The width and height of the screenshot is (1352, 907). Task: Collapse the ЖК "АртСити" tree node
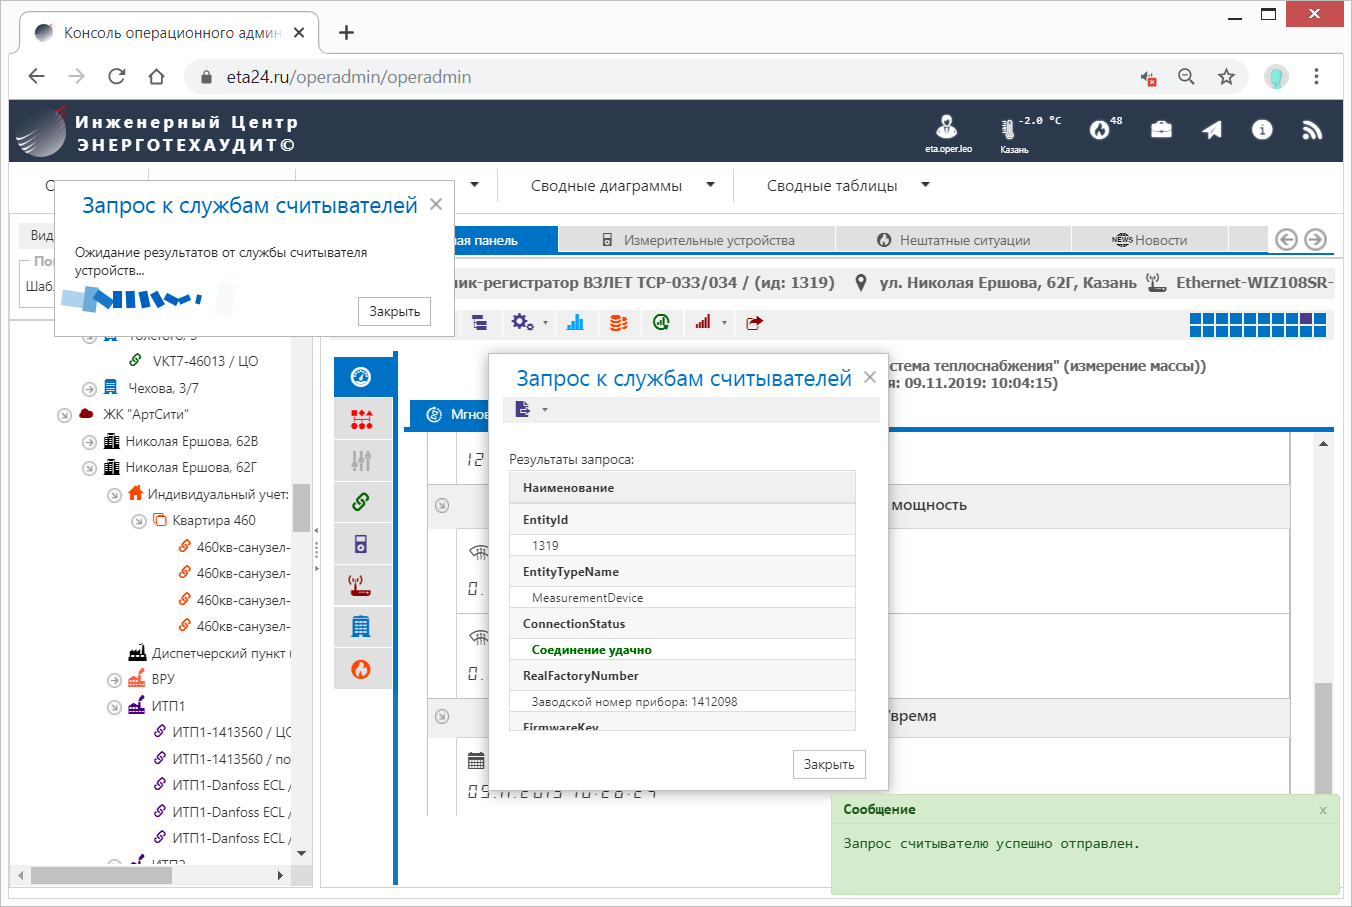click(64, 415)
